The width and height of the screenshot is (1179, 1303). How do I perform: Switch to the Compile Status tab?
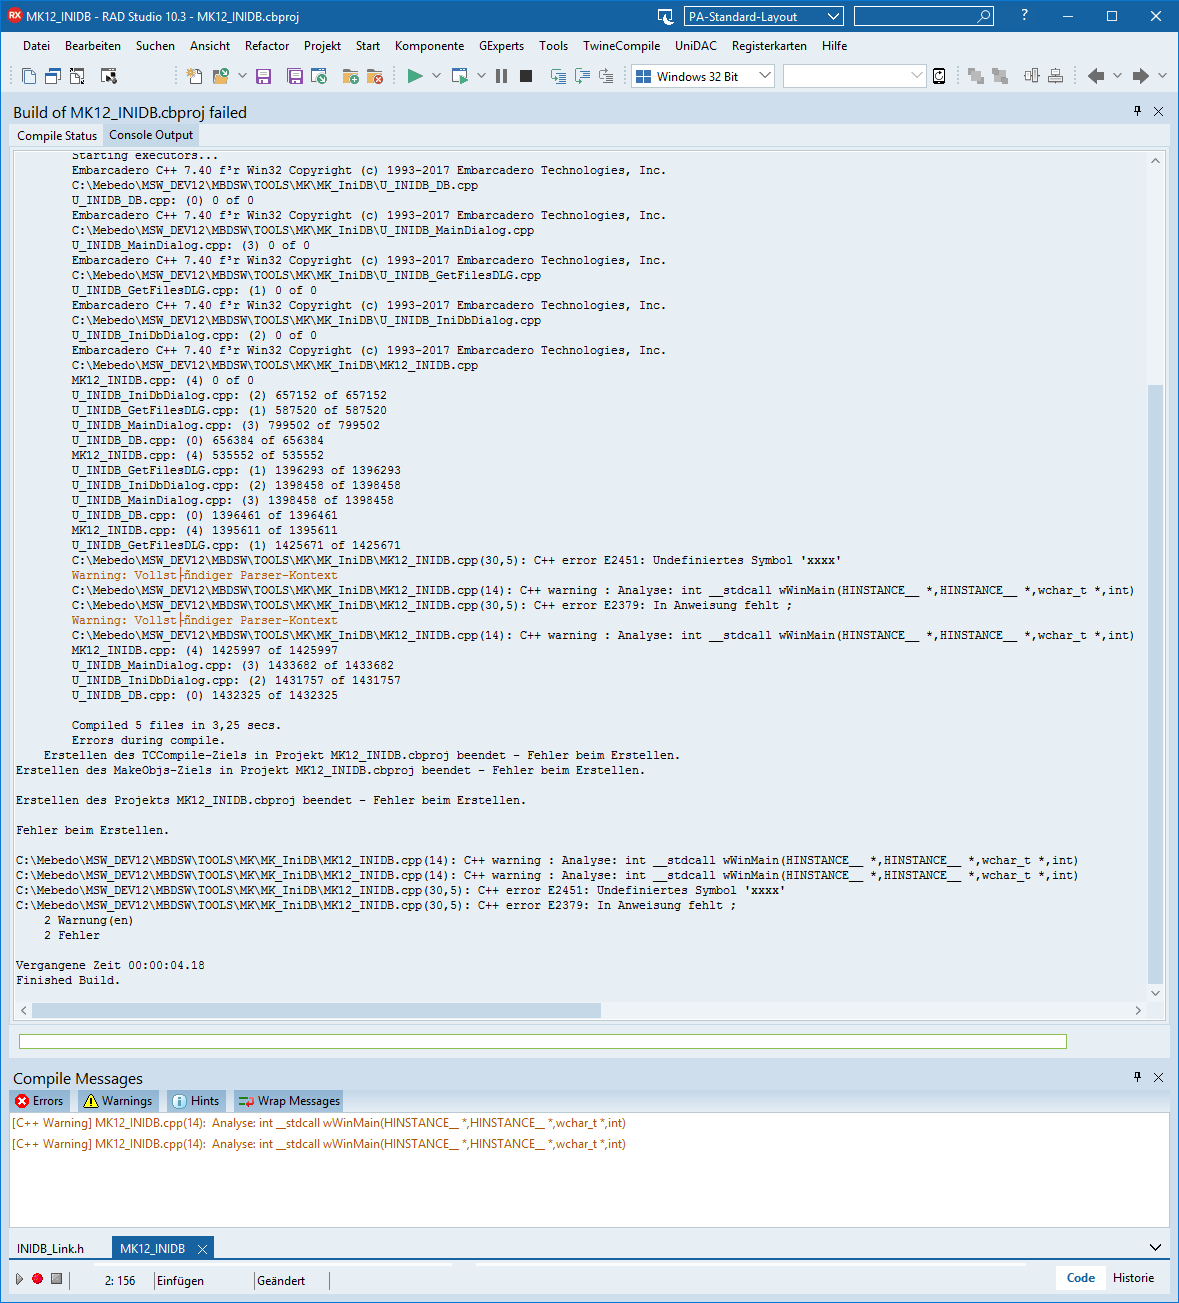point(57,136)
